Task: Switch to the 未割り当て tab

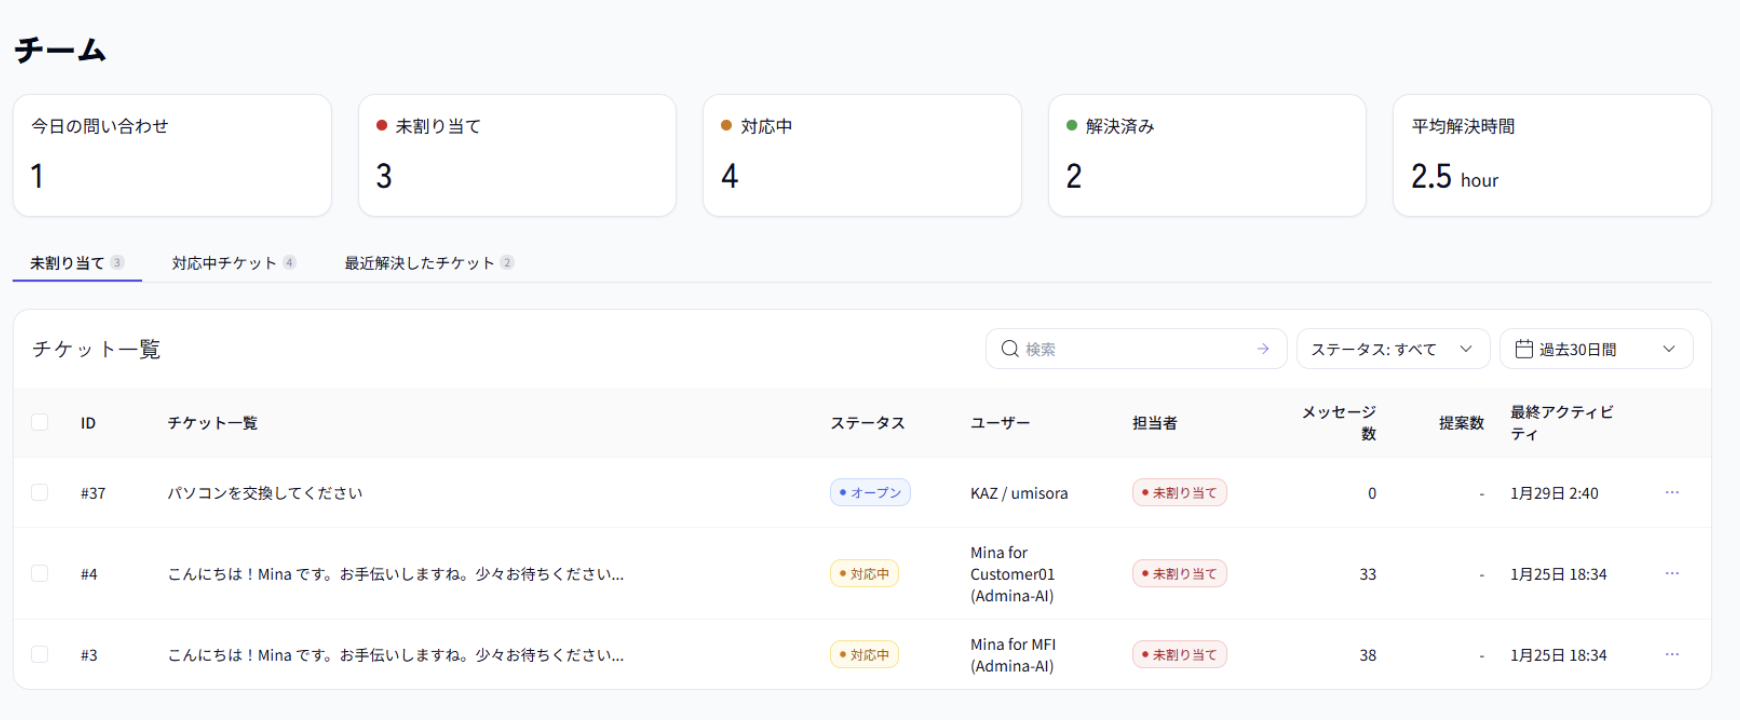Action: (x=77, y=263)
